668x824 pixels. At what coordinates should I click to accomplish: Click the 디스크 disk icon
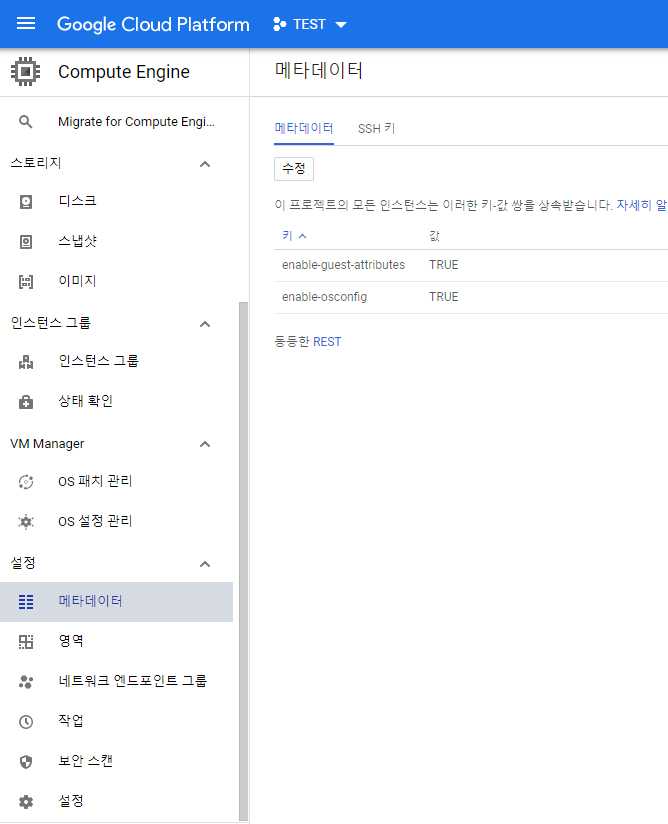[26, 202]
